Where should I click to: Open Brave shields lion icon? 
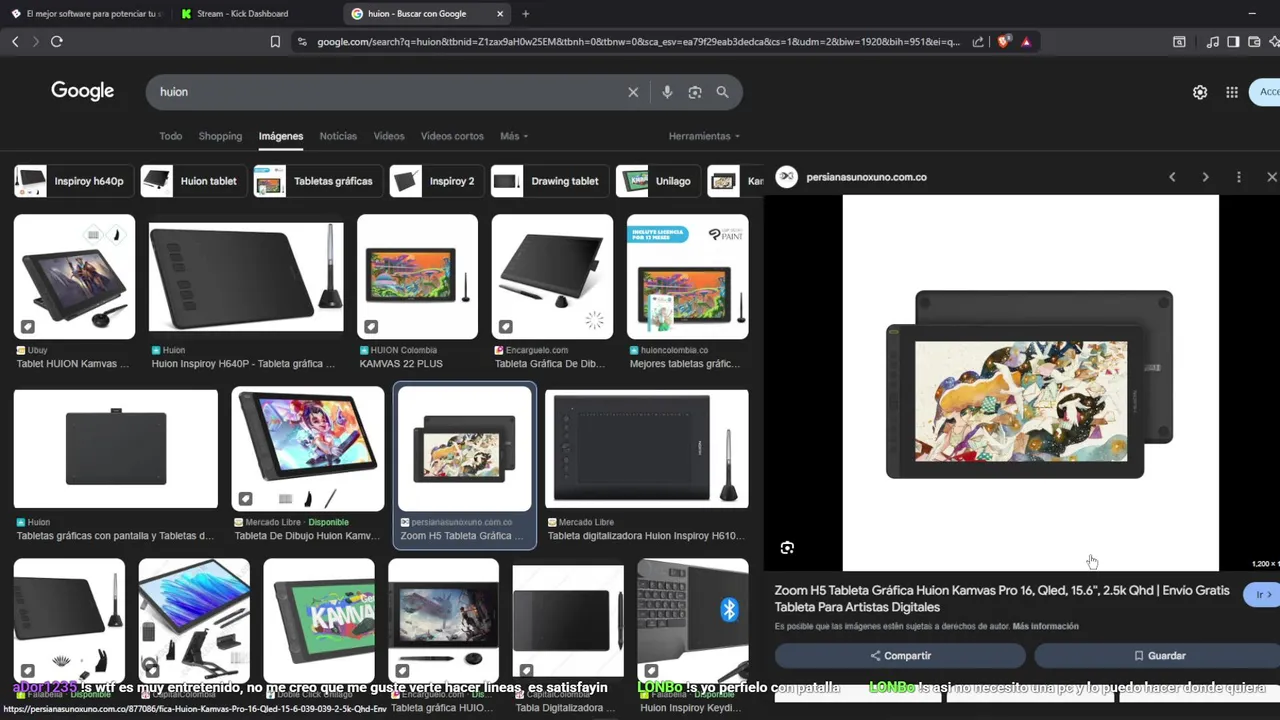1004,42
